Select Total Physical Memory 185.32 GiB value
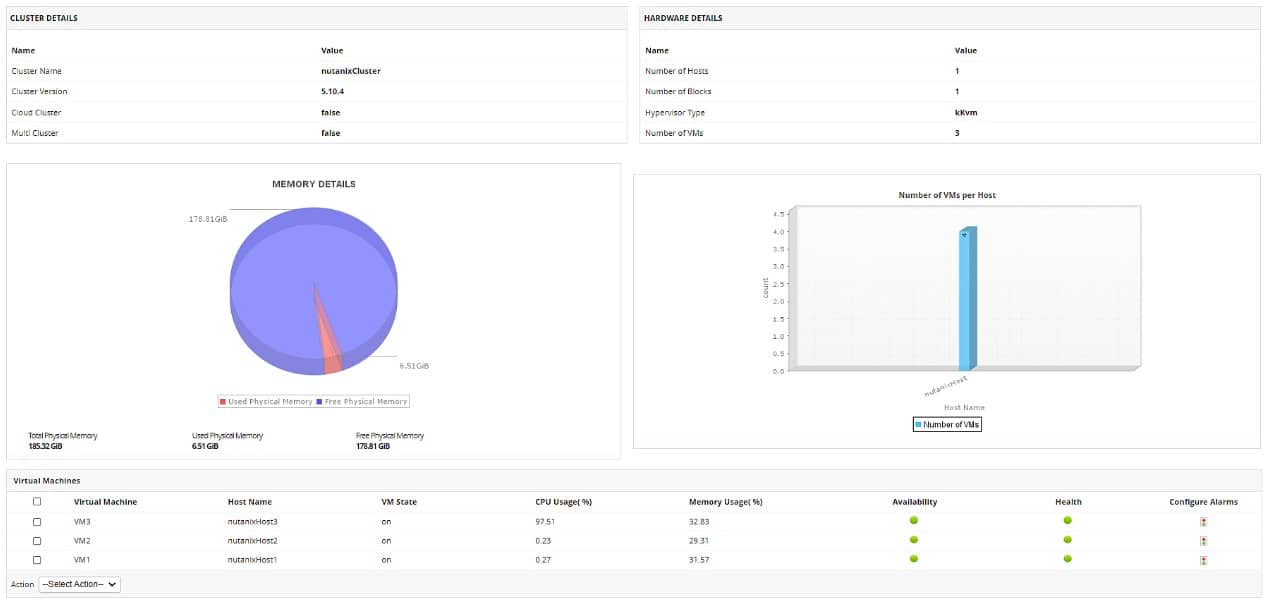 point(45,446)
